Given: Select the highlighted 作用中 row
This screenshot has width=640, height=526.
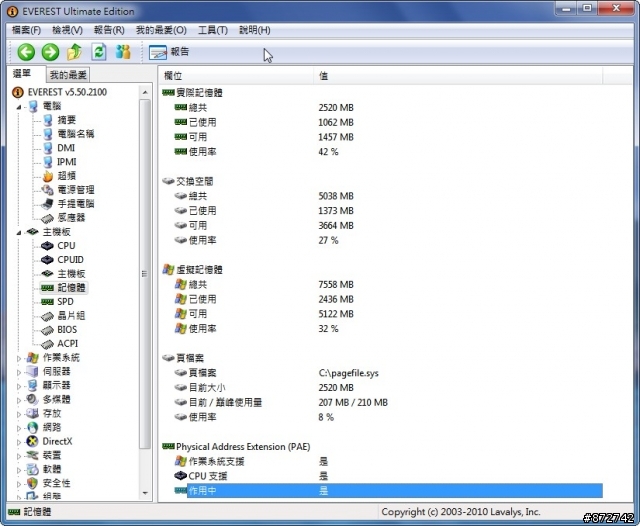Looking at the screenshot, I should (x=395, y=491).
